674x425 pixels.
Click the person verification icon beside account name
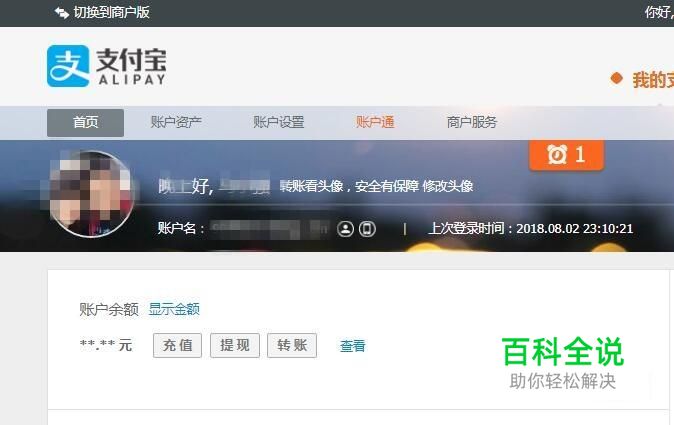coord(345,229)
